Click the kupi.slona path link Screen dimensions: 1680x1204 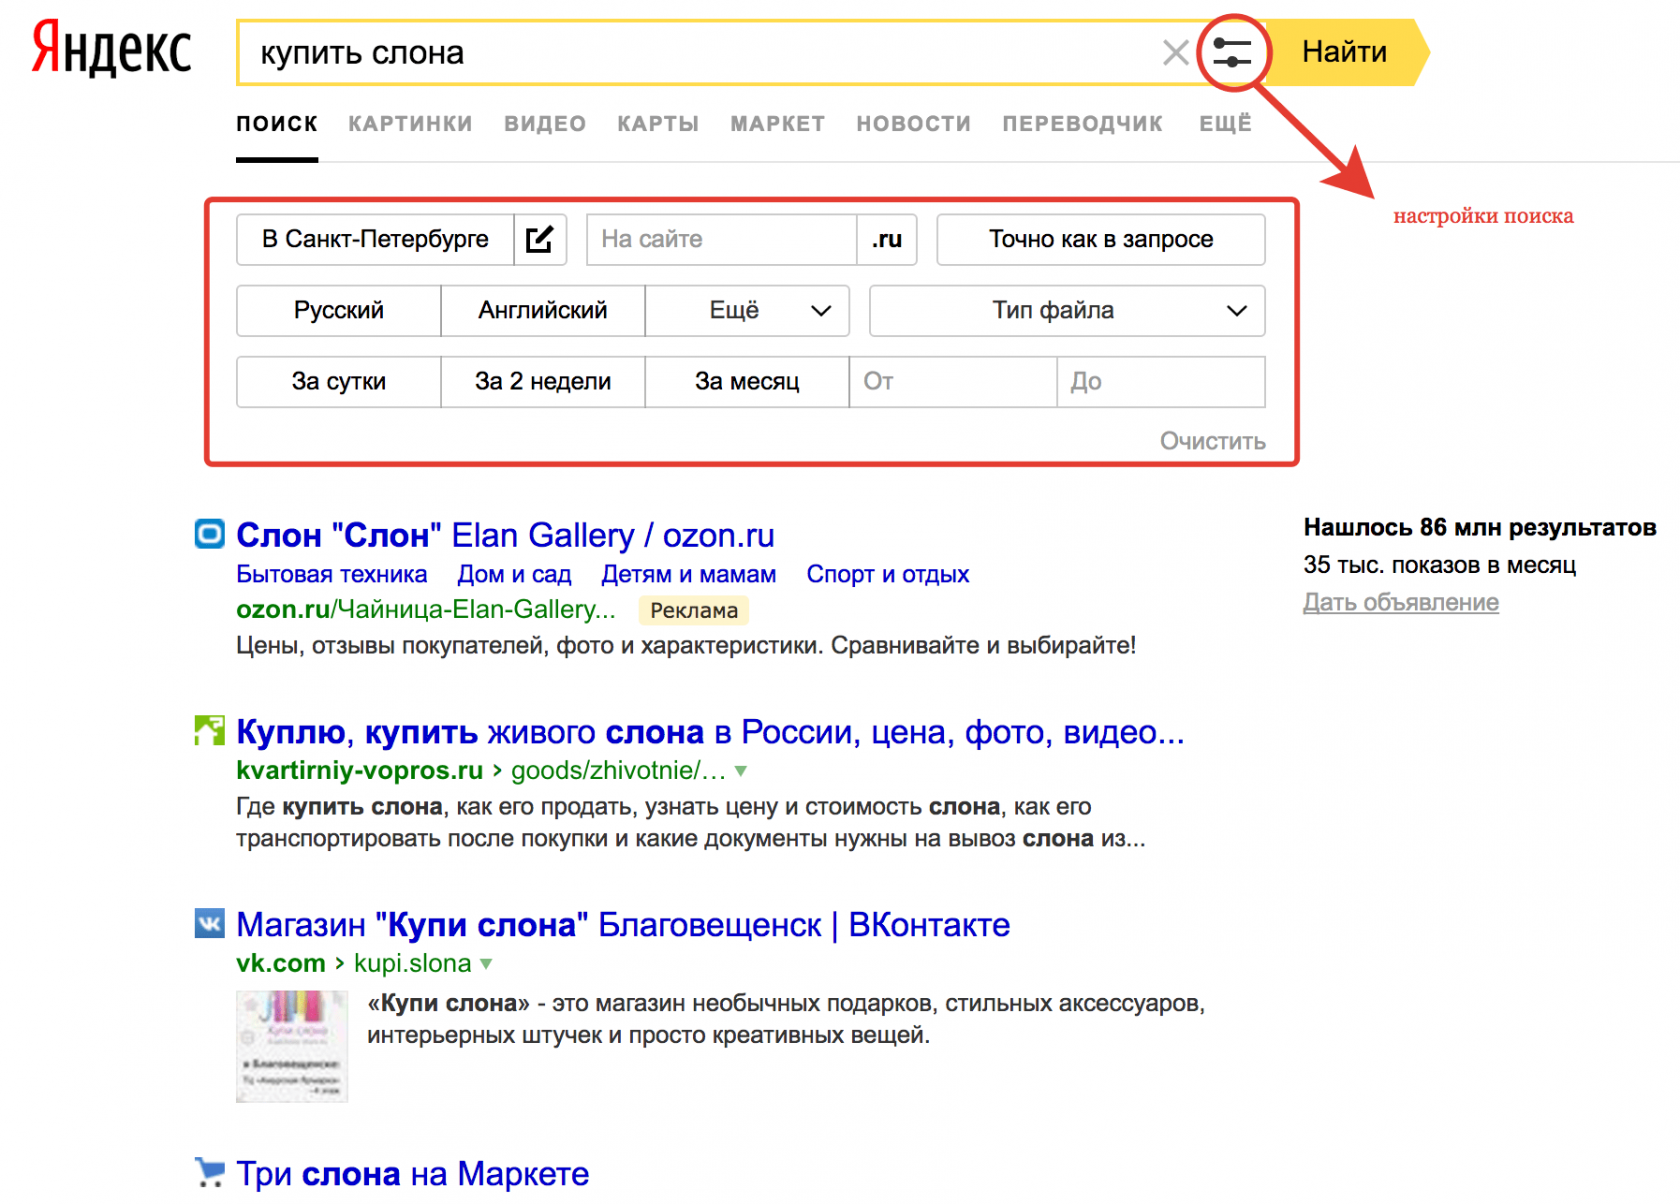[x=413, y=963]
